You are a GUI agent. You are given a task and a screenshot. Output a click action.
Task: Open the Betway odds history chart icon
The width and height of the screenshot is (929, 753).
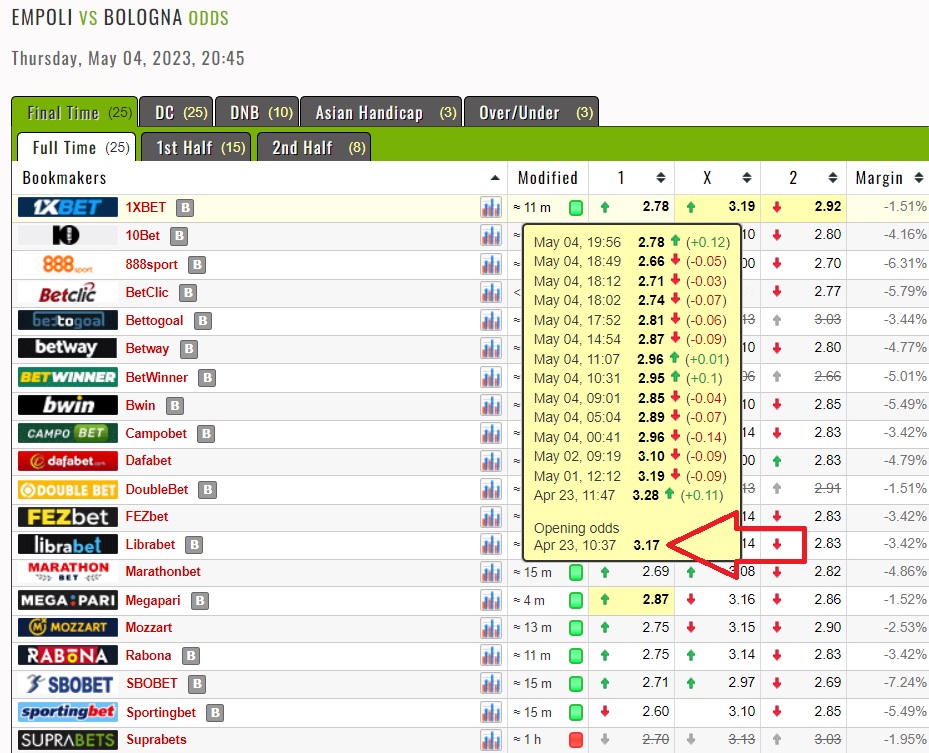[x=491, y=348]
